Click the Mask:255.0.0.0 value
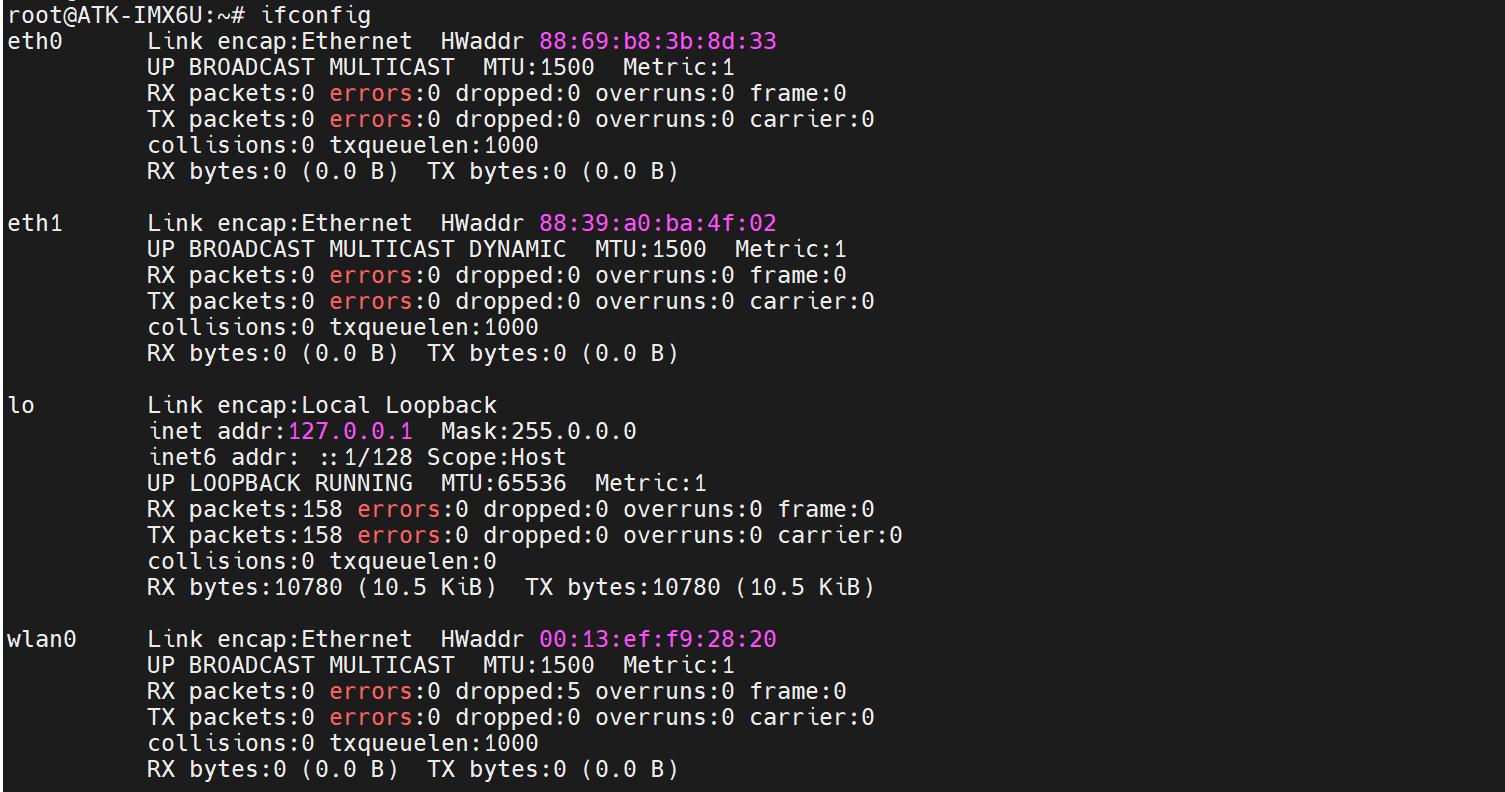Image resolution: width=1505 pixels, height=792 pixels. [538, 431]
